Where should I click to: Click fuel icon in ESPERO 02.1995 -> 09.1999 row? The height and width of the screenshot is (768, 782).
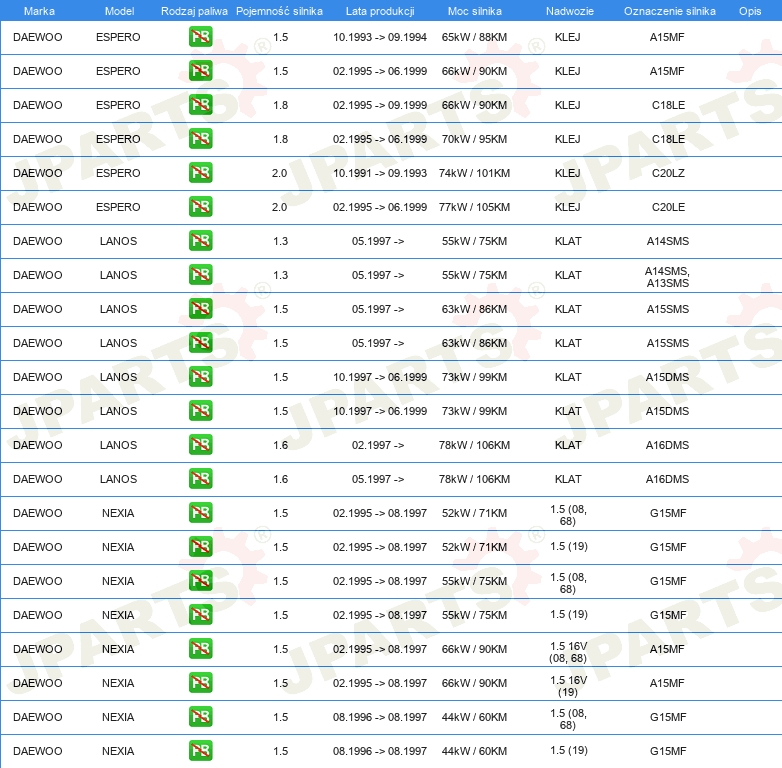200,105
